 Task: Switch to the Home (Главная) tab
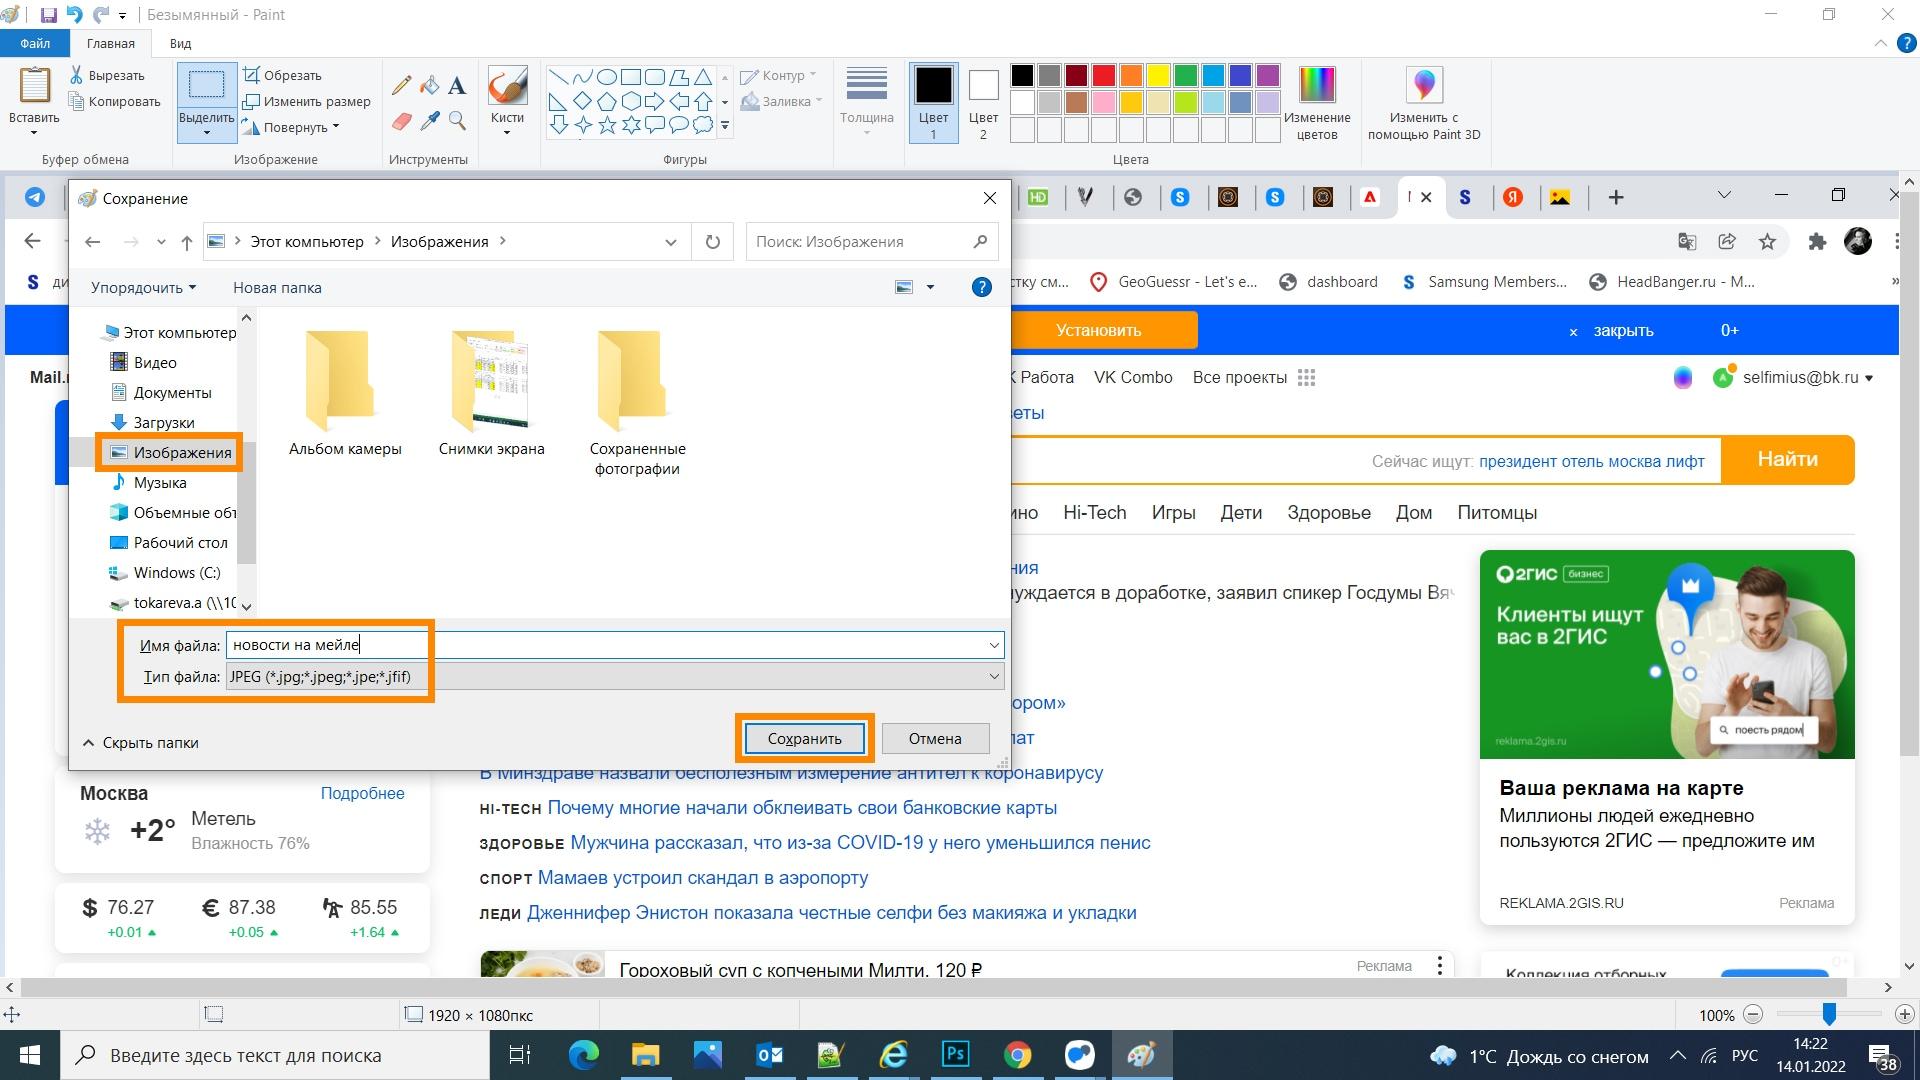pos(110,44)
